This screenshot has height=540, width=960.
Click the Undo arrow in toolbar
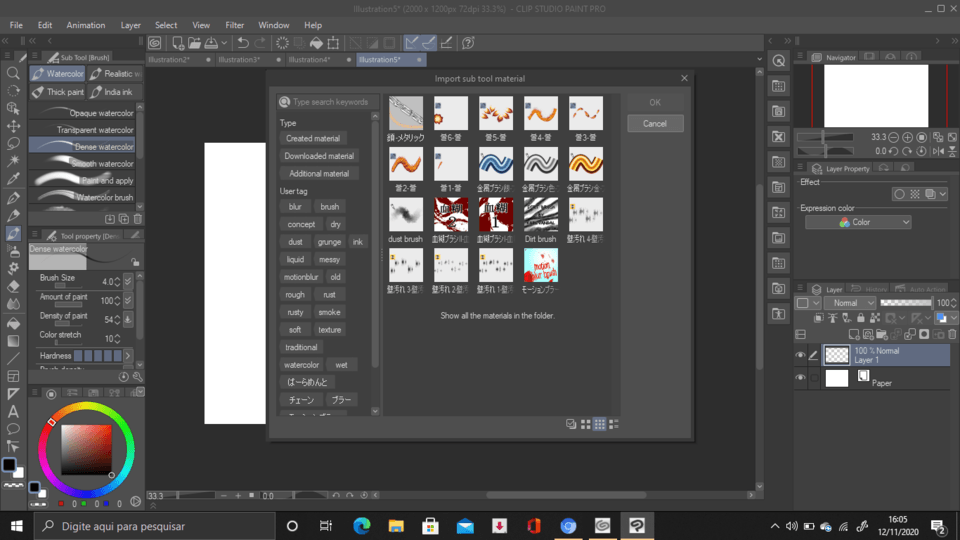[x=243, y=43]
